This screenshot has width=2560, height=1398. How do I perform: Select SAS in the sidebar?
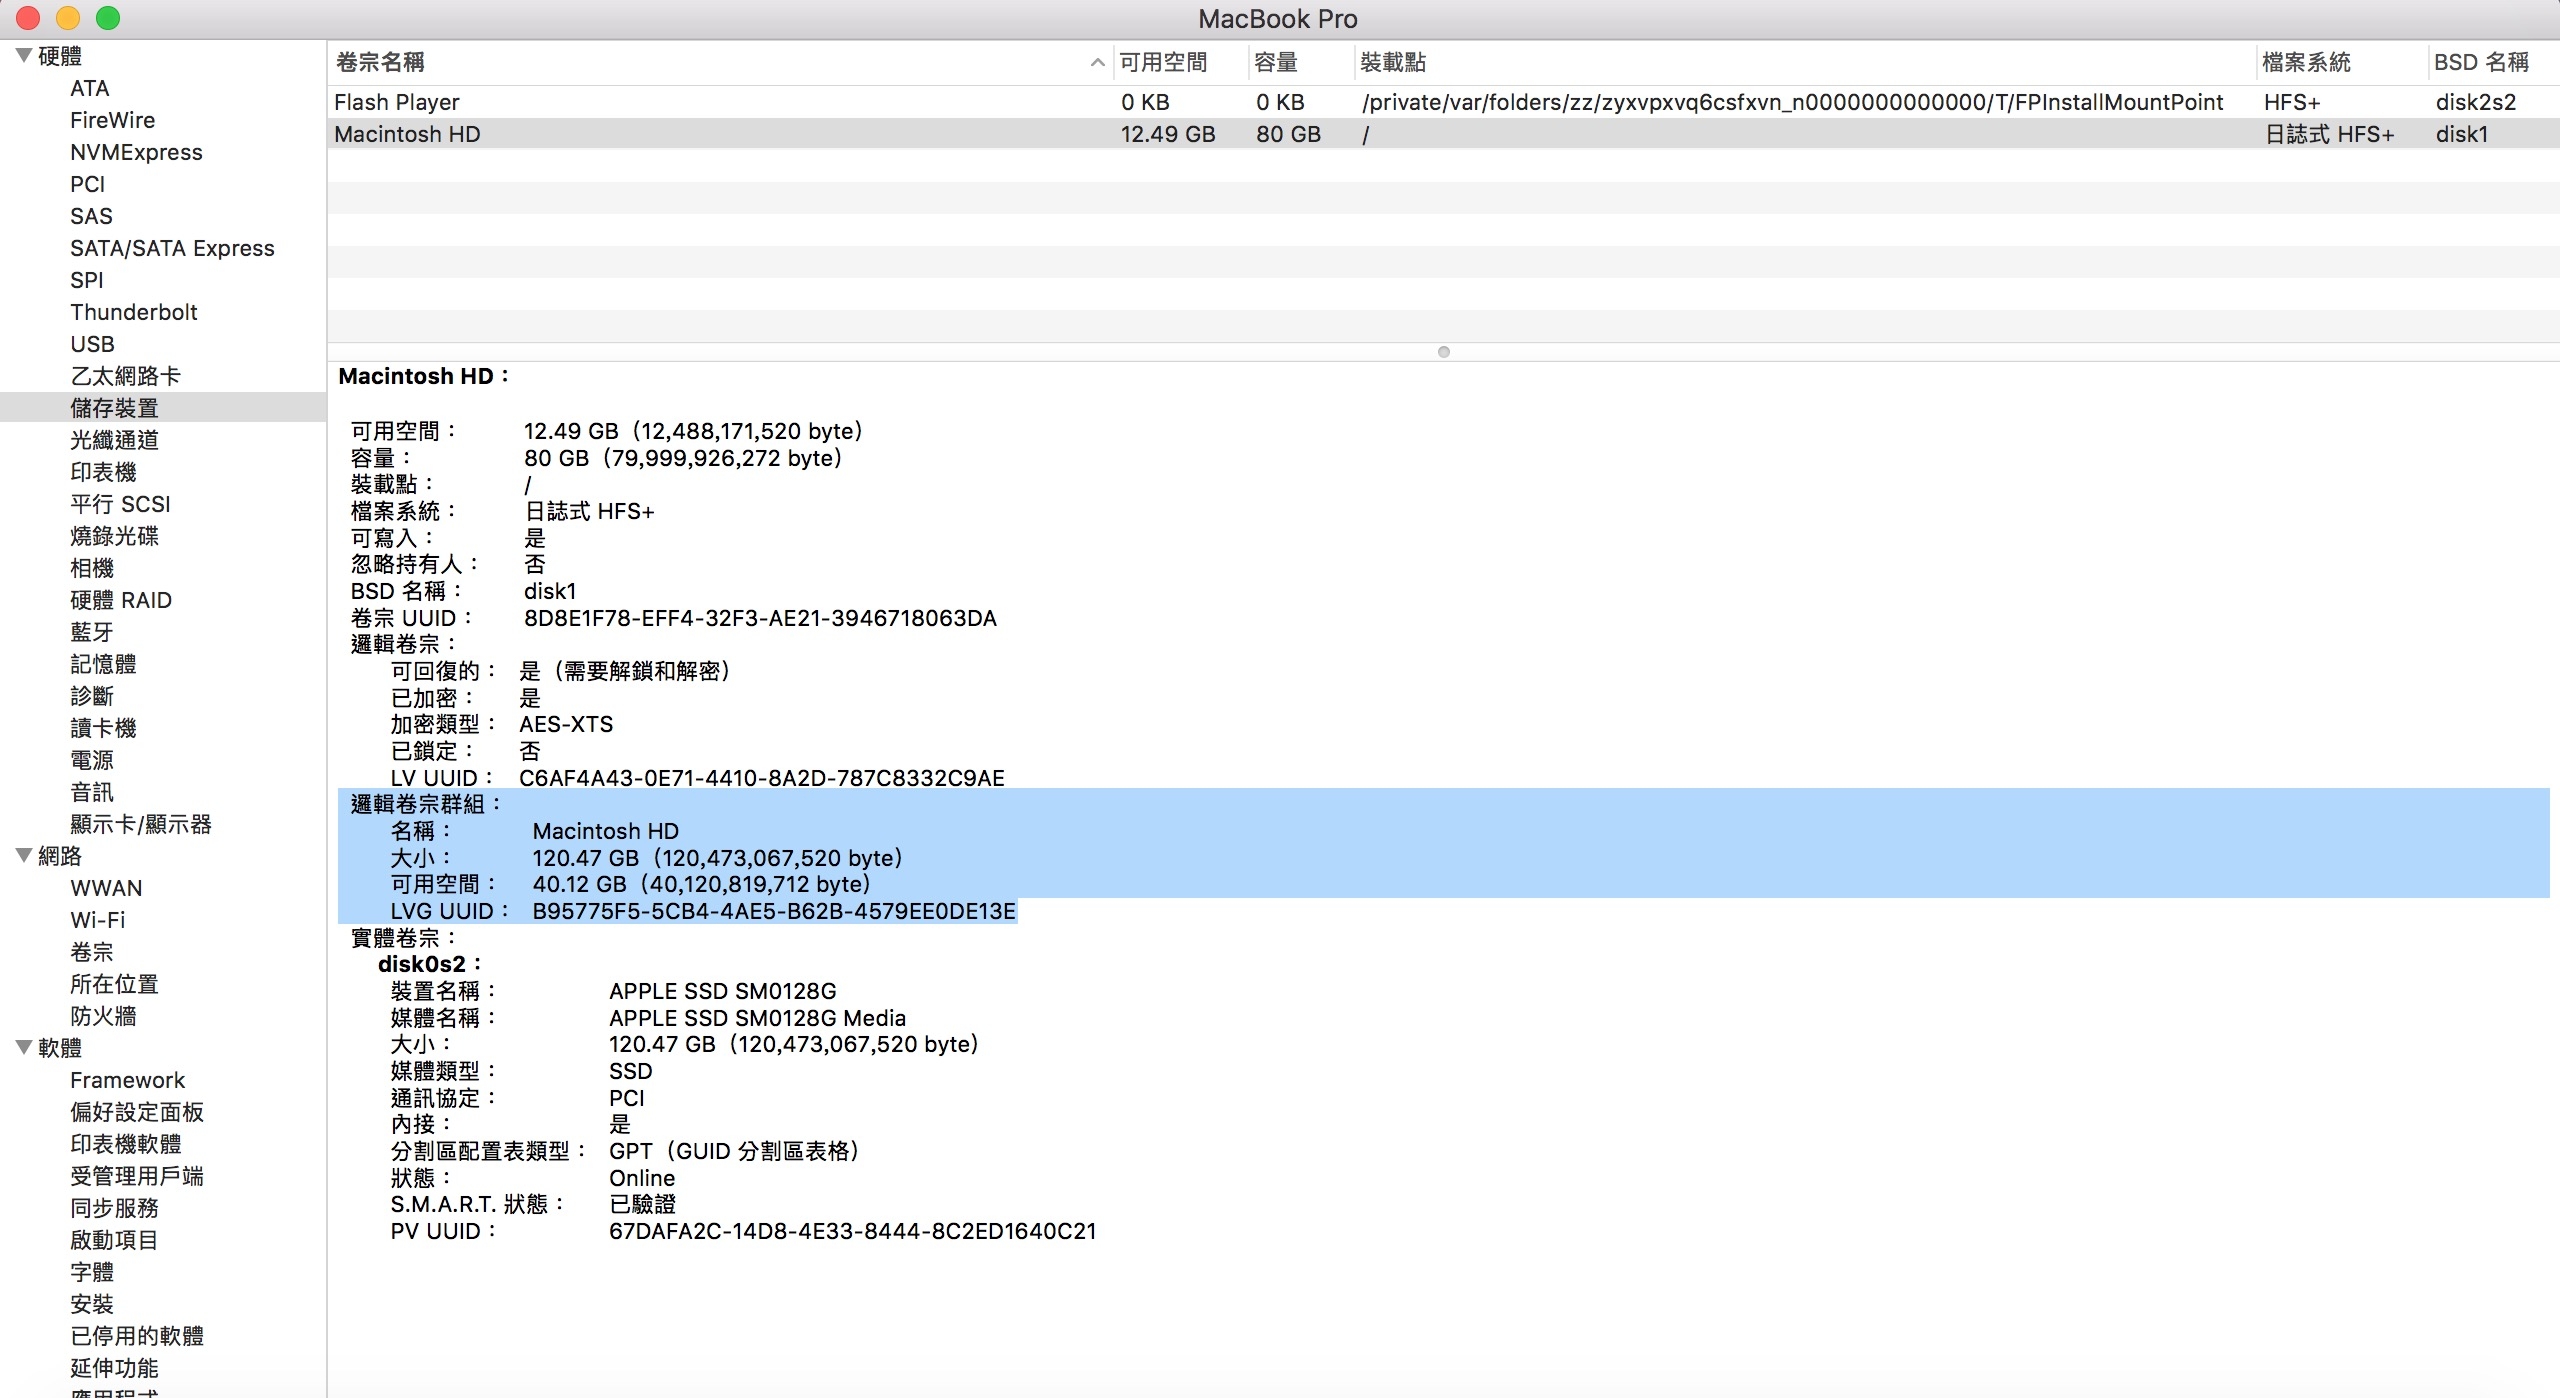pyautogui.click(x=91, y=216)
